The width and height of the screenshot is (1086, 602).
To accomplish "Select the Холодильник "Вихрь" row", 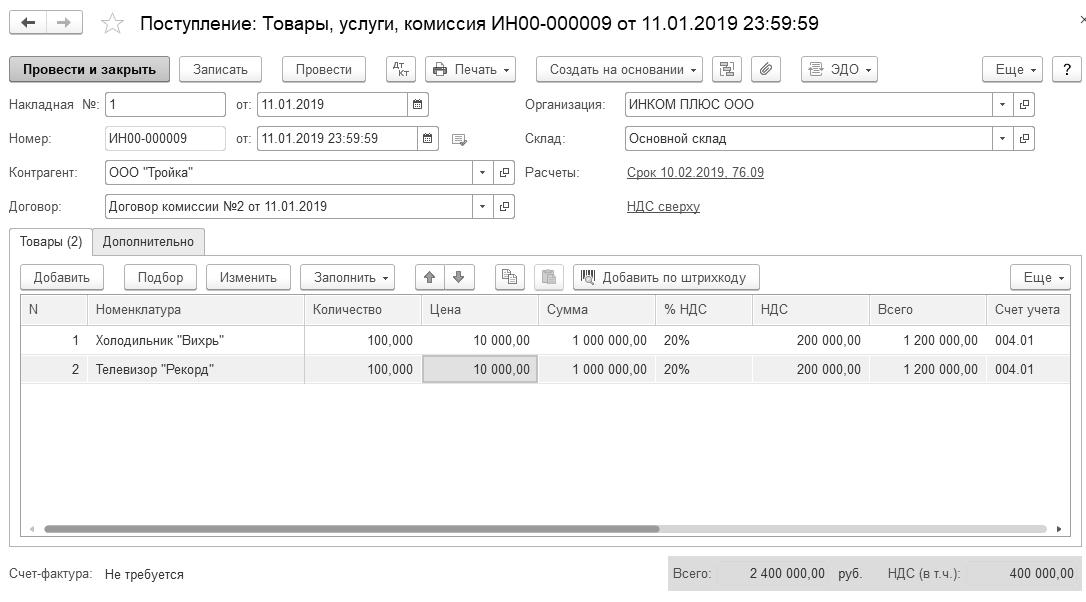I will [545, 340].
